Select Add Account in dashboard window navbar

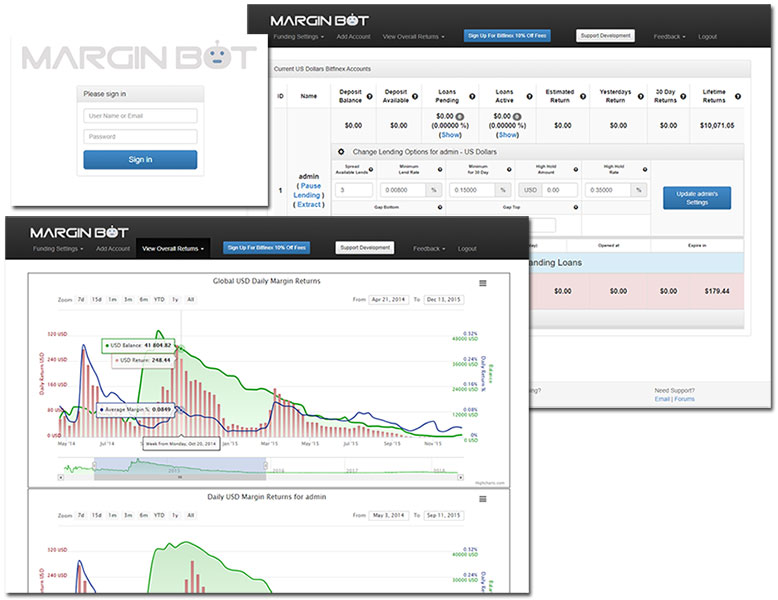coord(353,37)
